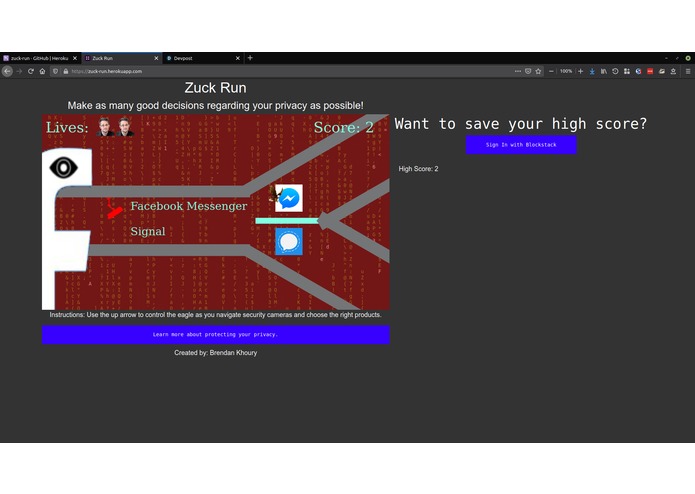Go back with the browser back arrow
The image size is (695, 494).
coord(7,71)
